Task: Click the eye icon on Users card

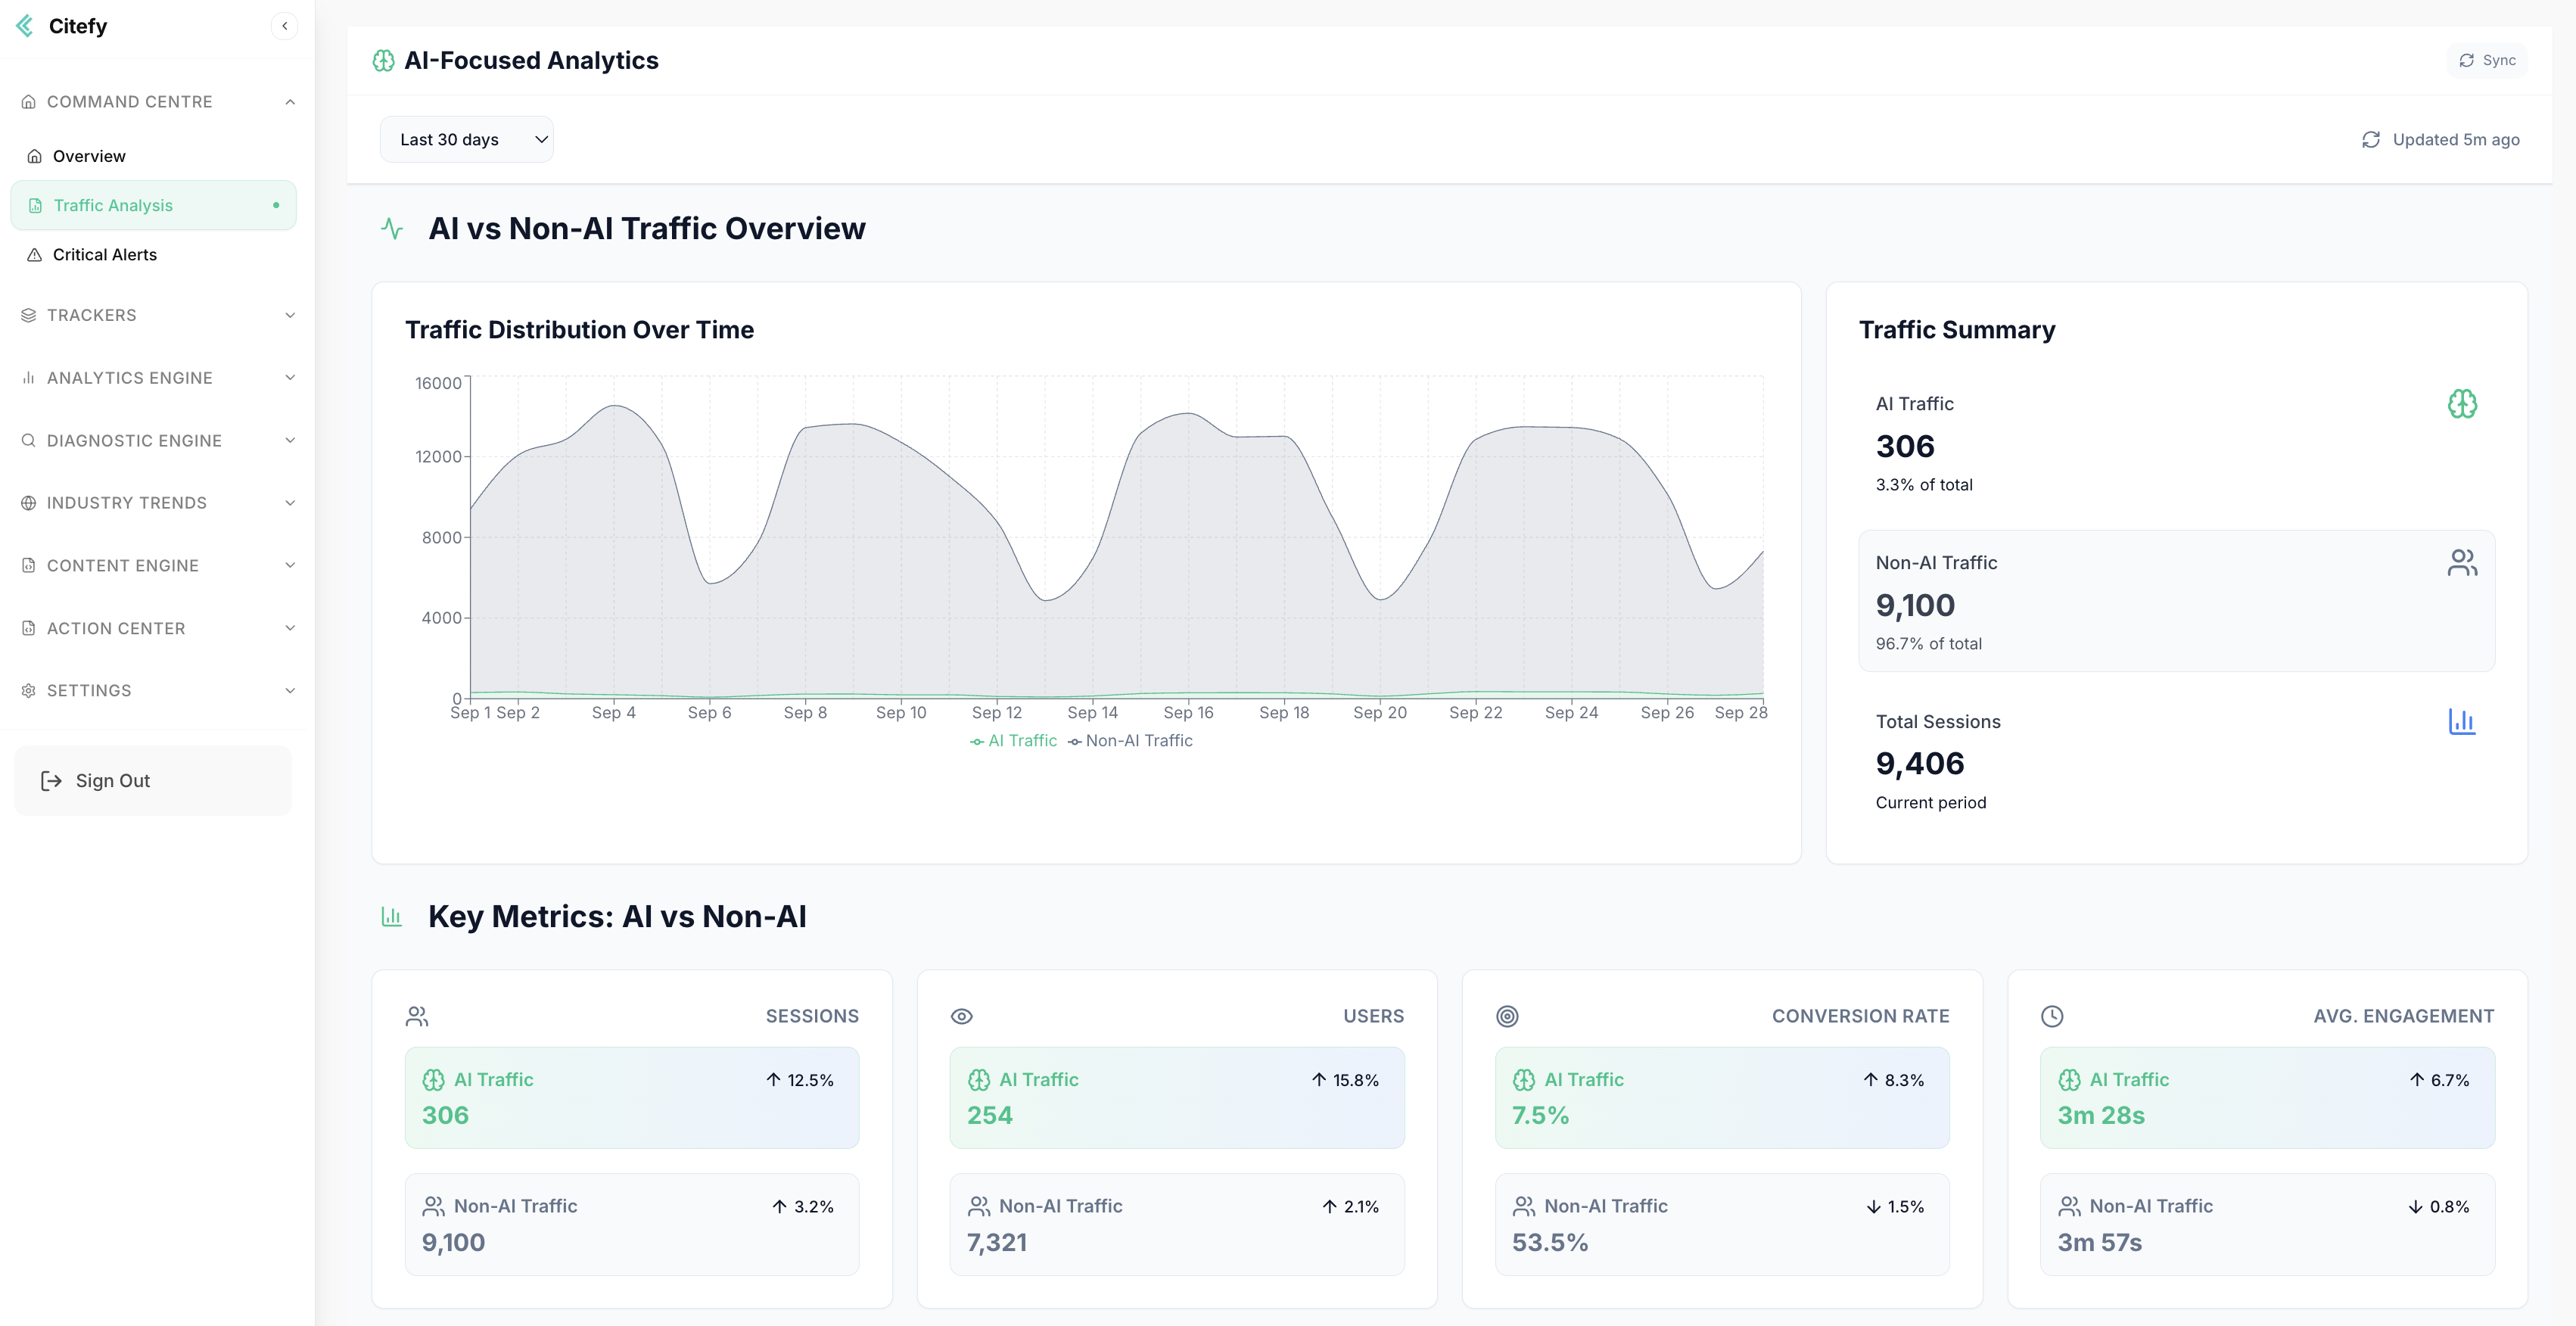Action: [x=961, y=1016]
